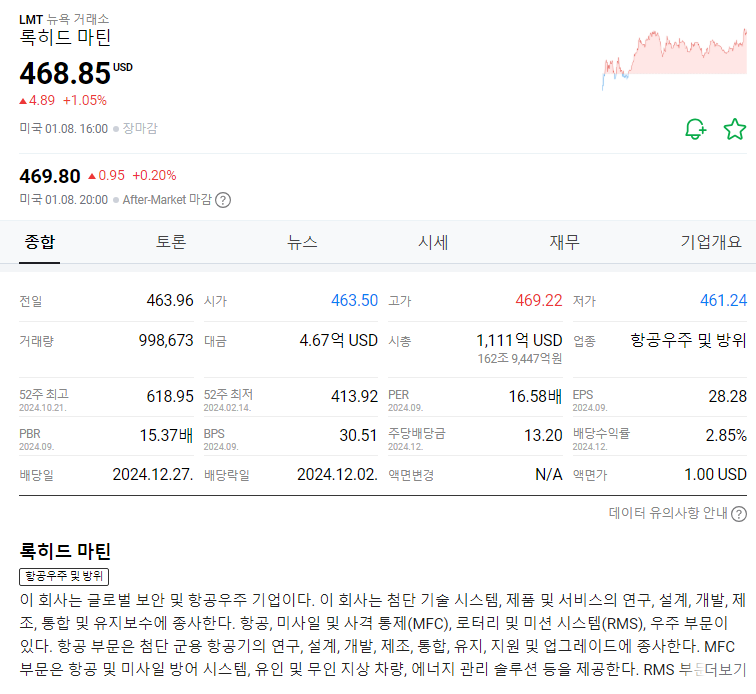Expand description with 더보기
The width and height of the screenshot is (756, 694).
click(725, 669)
